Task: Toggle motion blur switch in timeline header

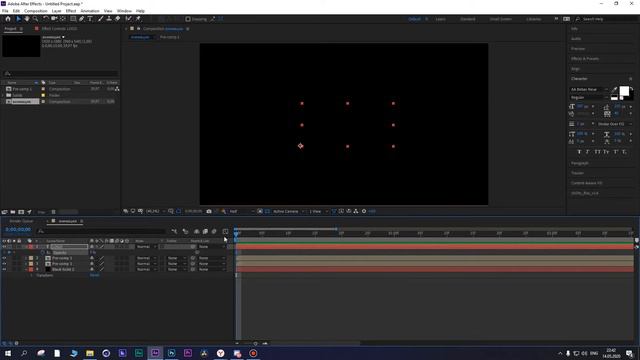Action: pyautogui.click(x=214, y=231)
